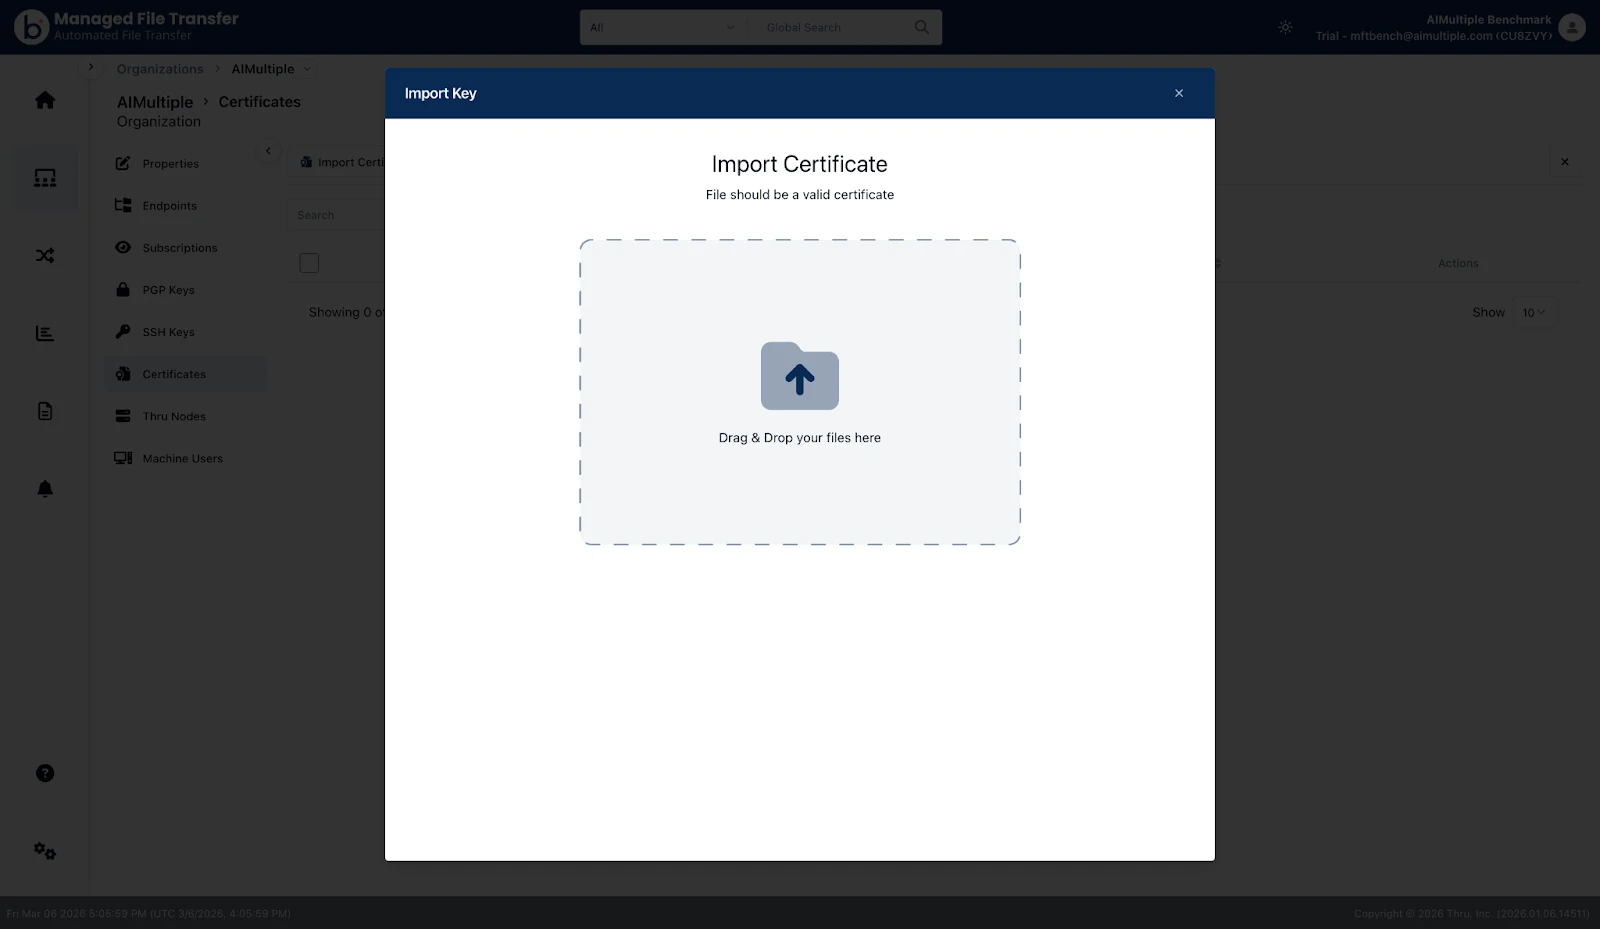This screenshot has width=1600, height=929.
Task: Open the Home icon in left rail
Action: (45, 100)
